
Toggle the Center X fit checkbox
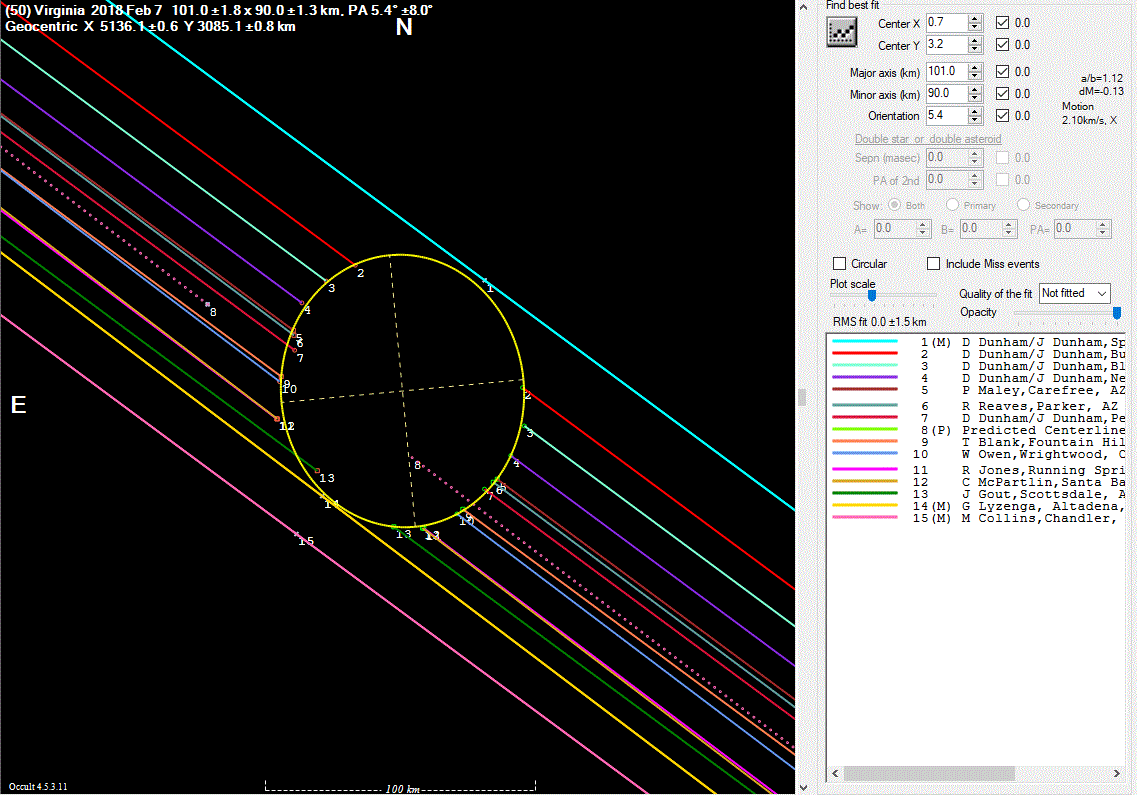coord(1002,22)
